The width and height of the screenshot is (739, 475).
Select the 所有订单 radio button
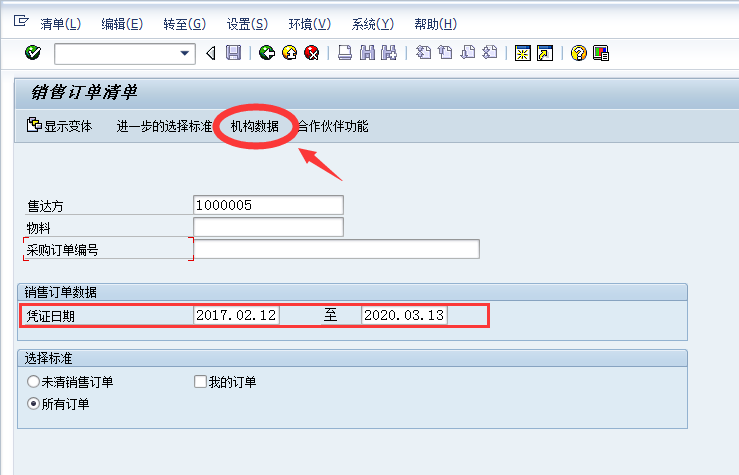tap(33, 404)
